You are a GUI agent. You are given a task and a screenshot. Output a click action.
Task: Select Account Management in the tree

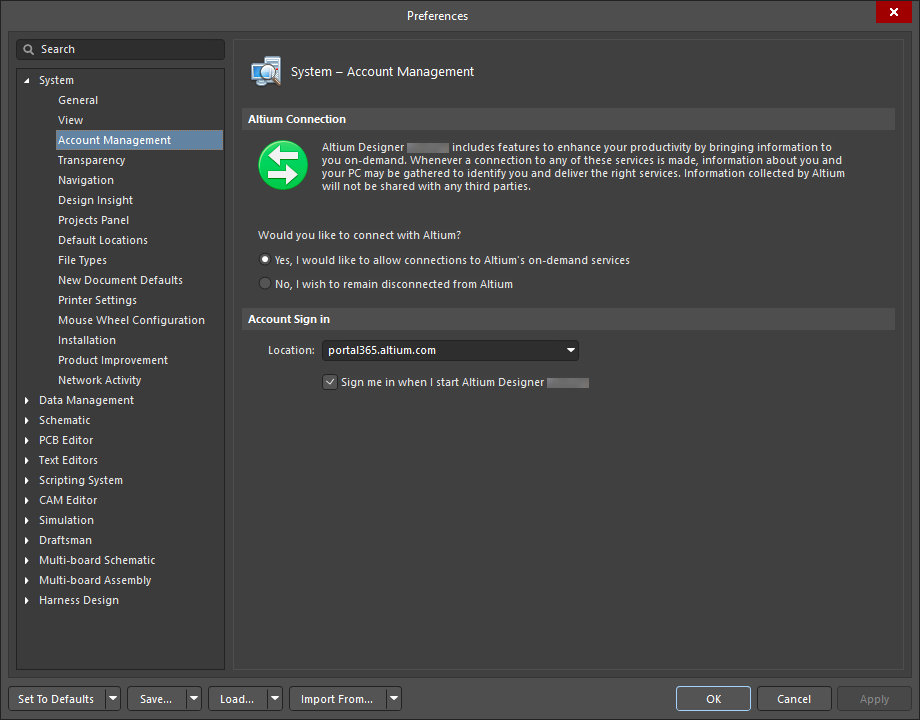(140, 140)
